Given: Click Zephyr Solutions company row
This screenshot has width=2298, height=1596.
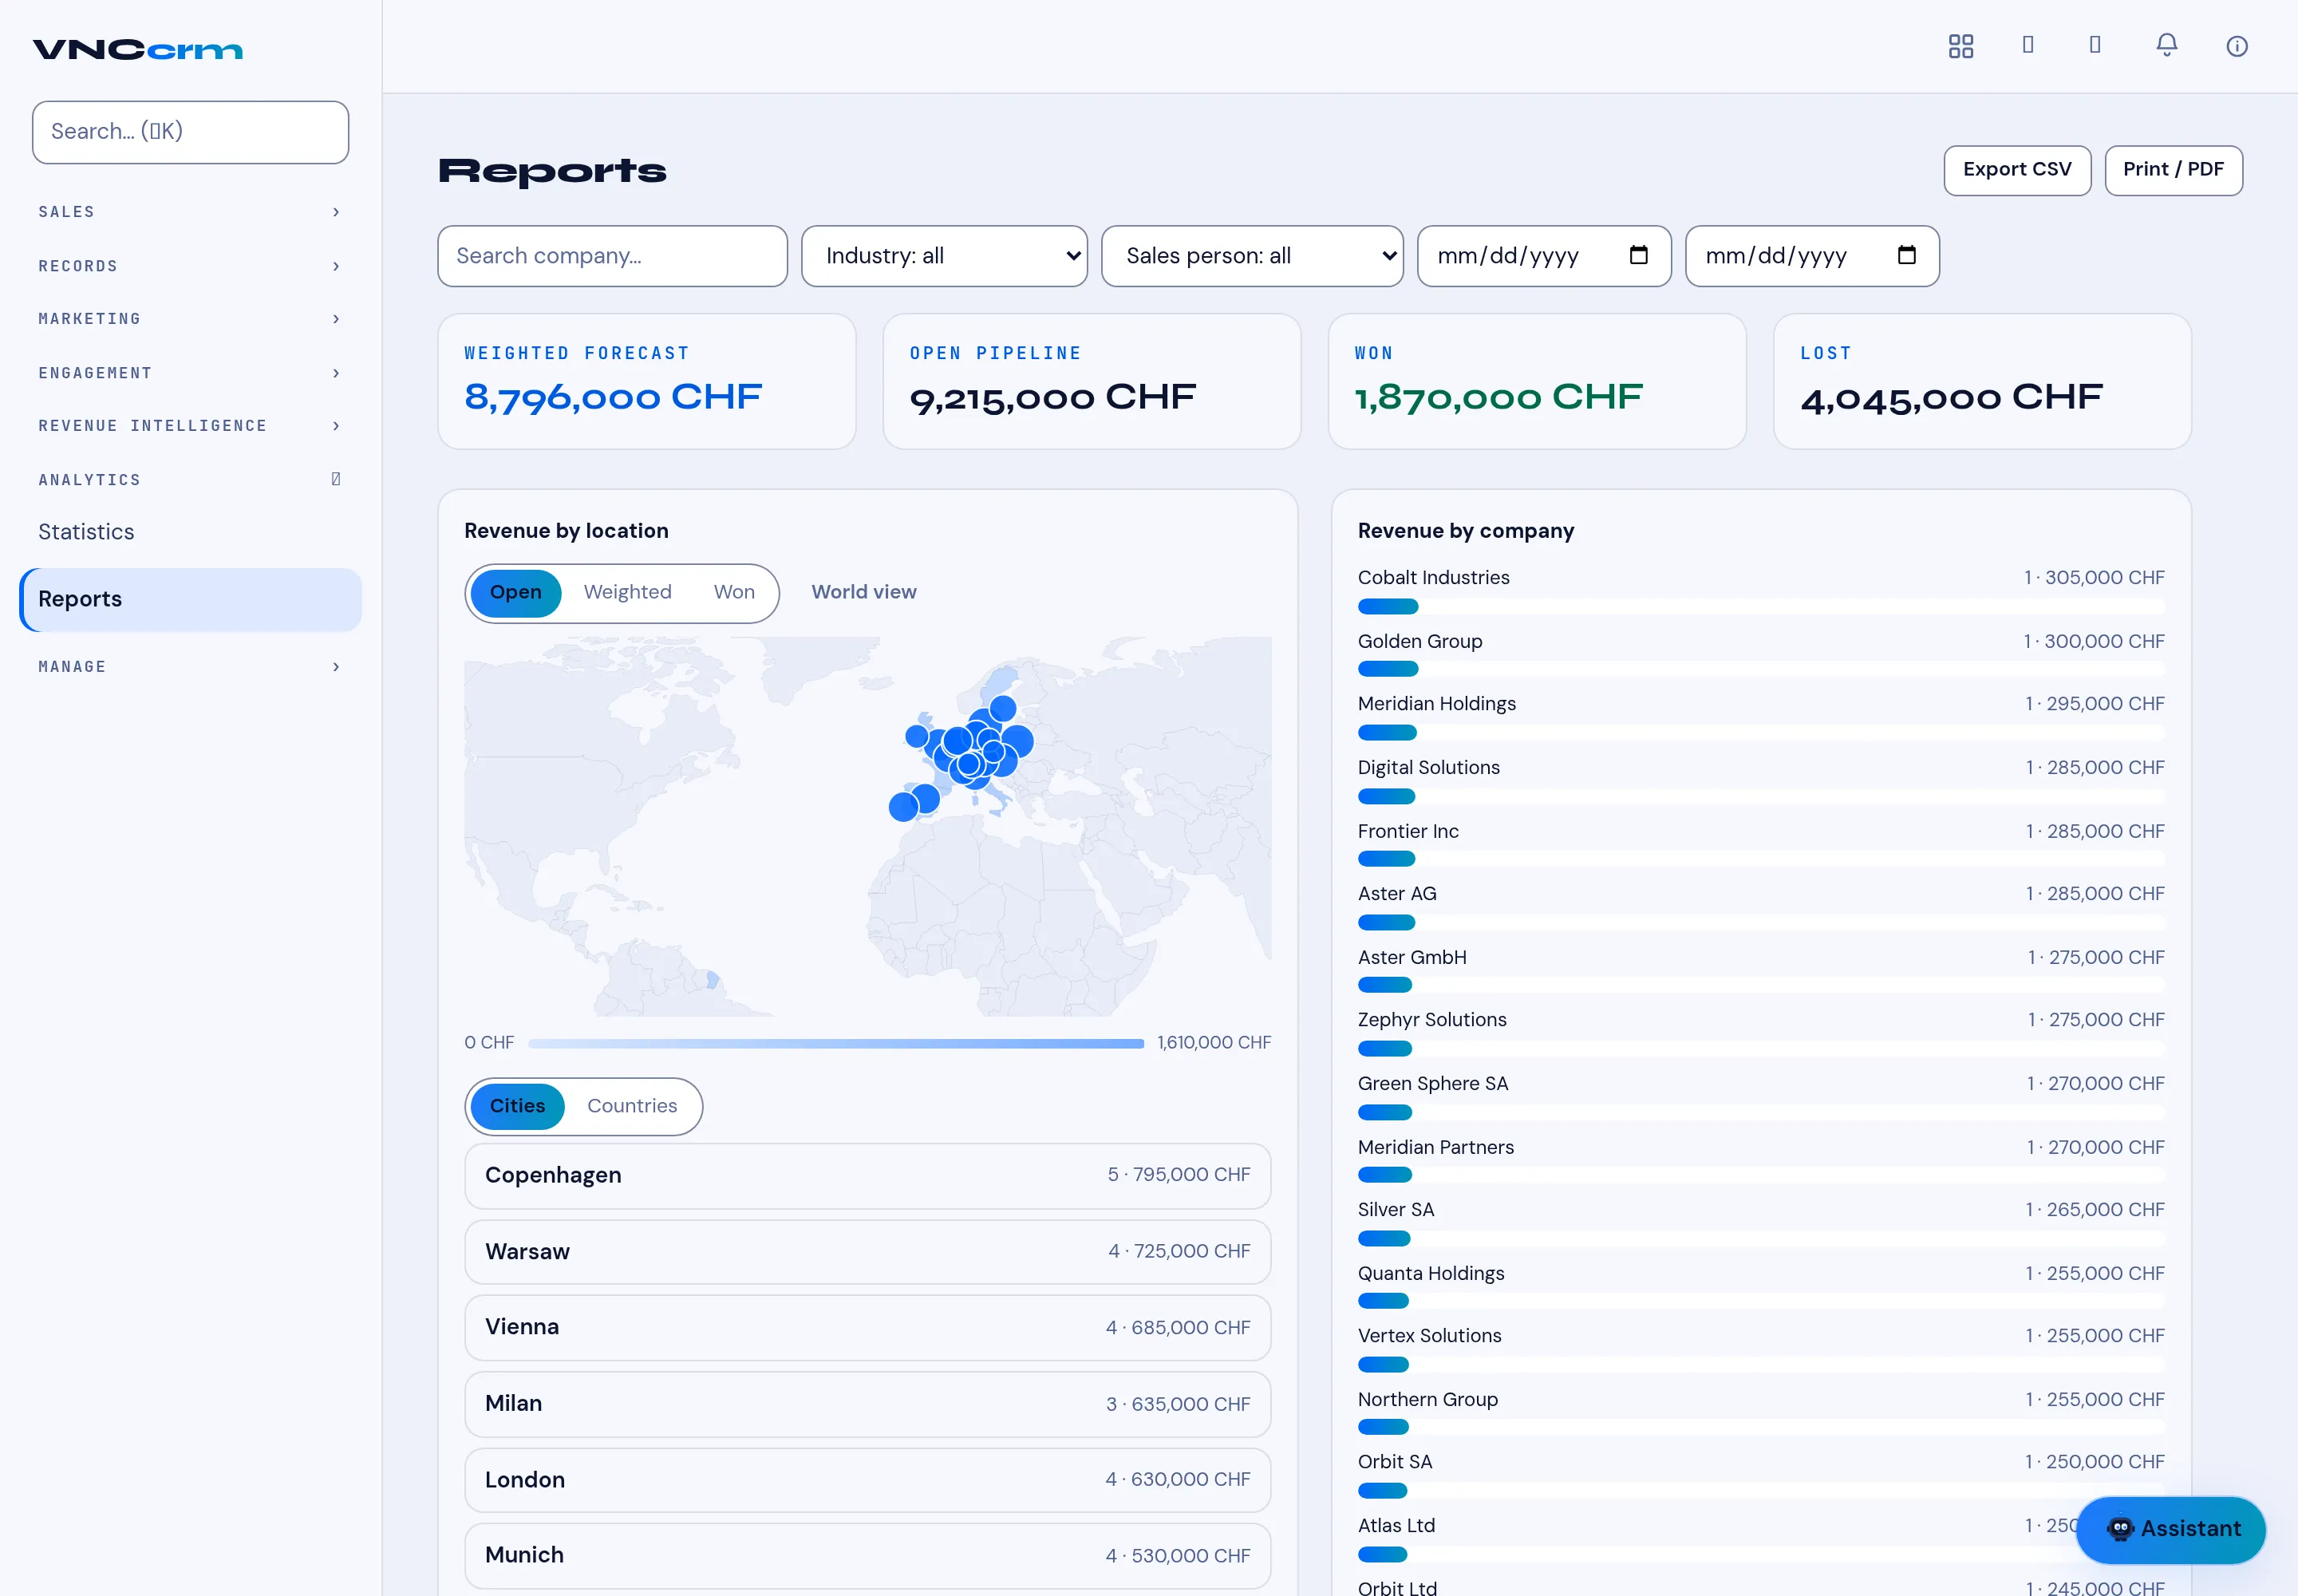Looking at the screenshot, I should click(x=1760, y=1032).
